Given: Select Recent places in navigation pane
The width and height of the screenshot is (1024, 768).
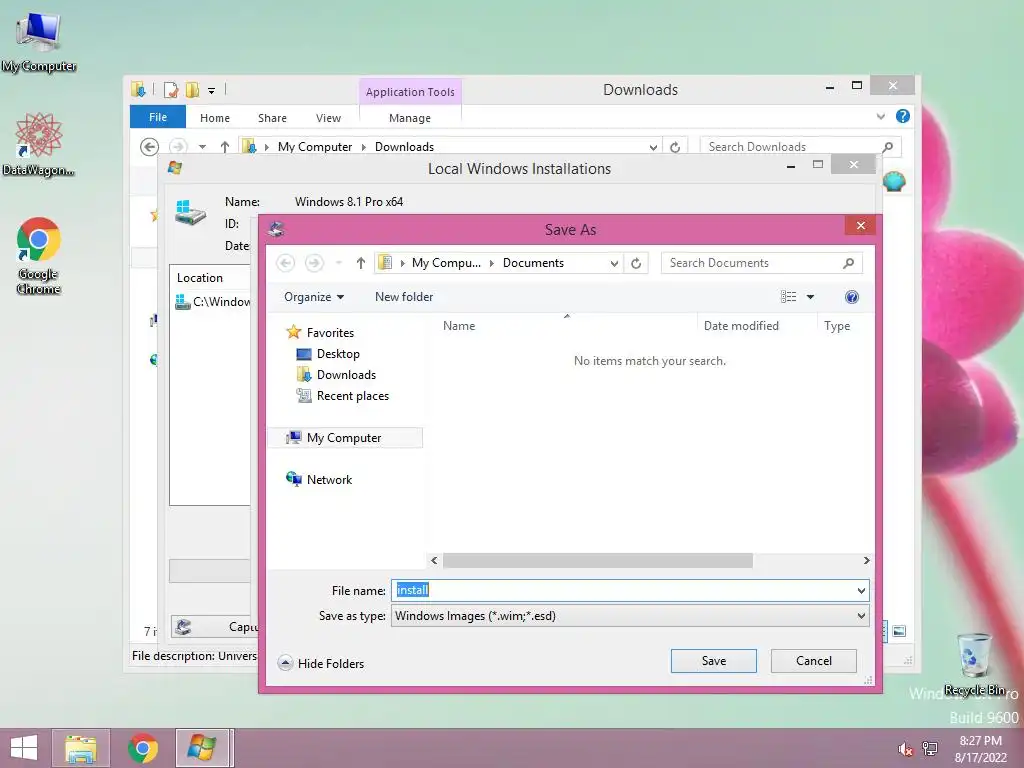Looking at the screenshot, I should [x=353, y=396].
